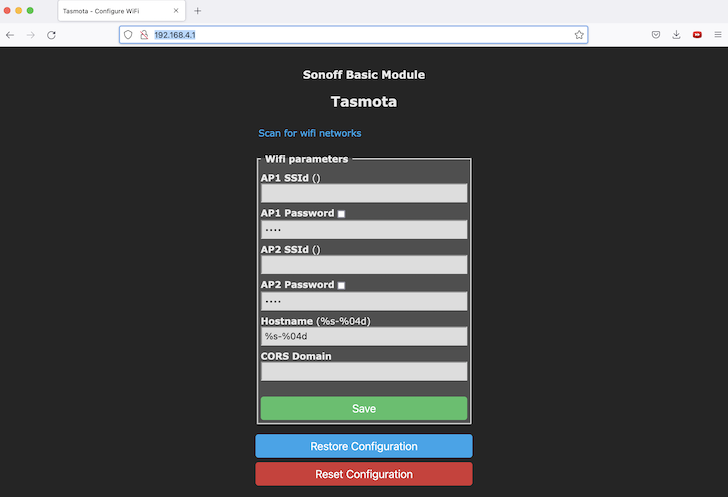Open the downloads panel

coord(676,35)
